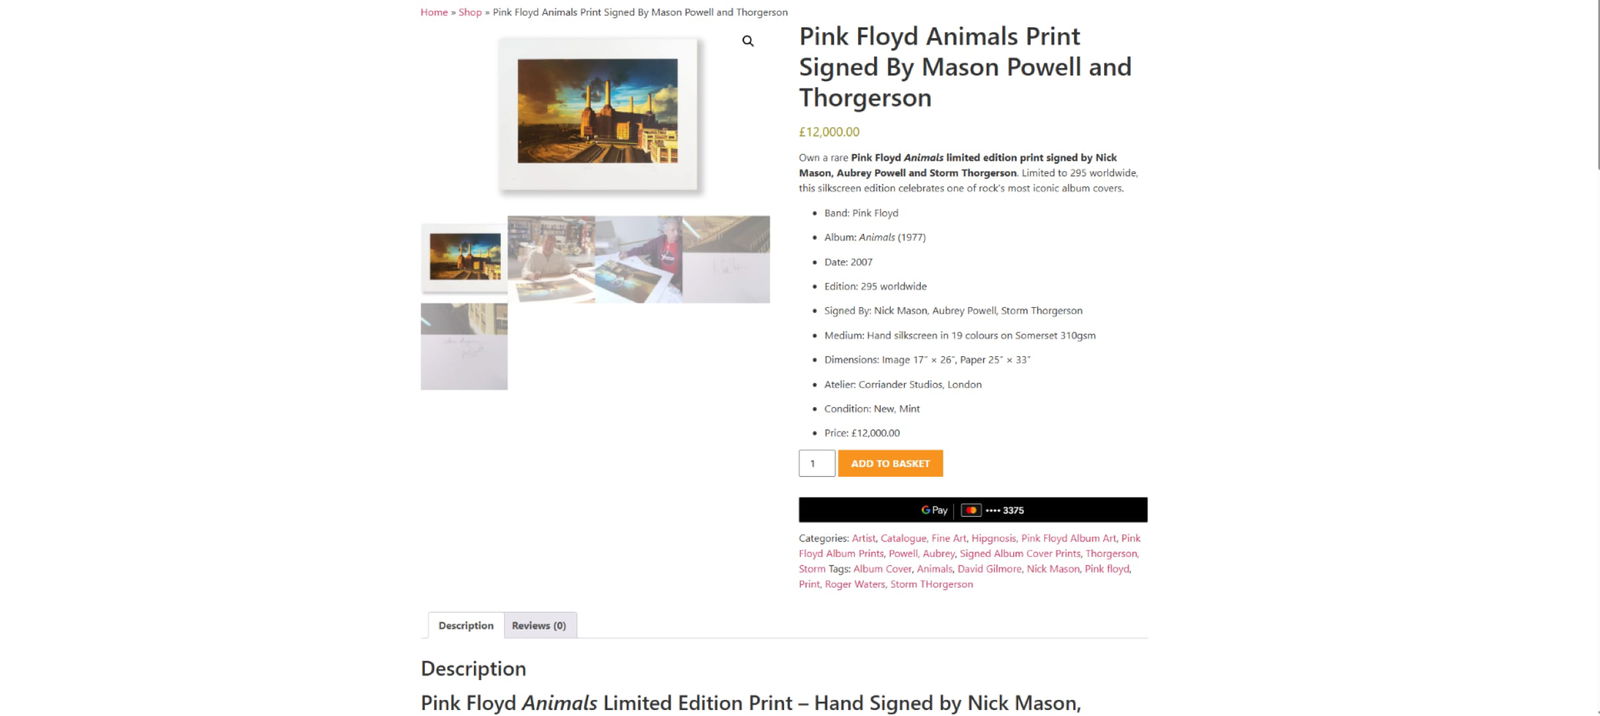This screenshot has width=1600, height=716.
Task: Click the Nick Mason tag link
Action: pyautogui.click(x=1051, y=568)
